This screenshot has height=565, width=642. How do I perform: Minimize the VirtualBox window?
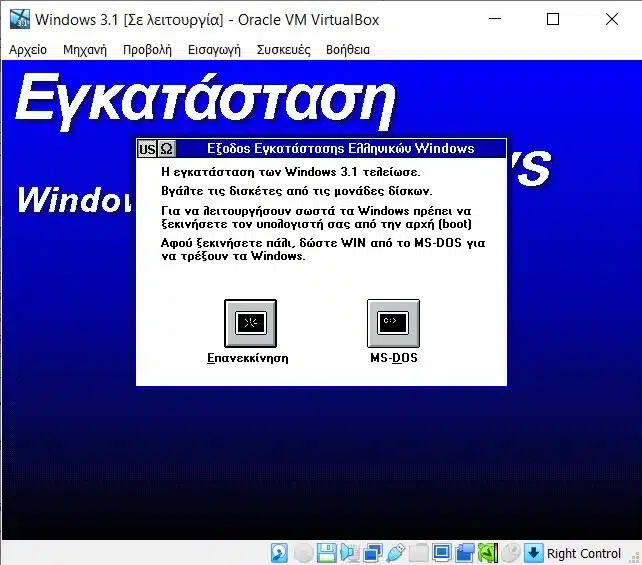495,19
